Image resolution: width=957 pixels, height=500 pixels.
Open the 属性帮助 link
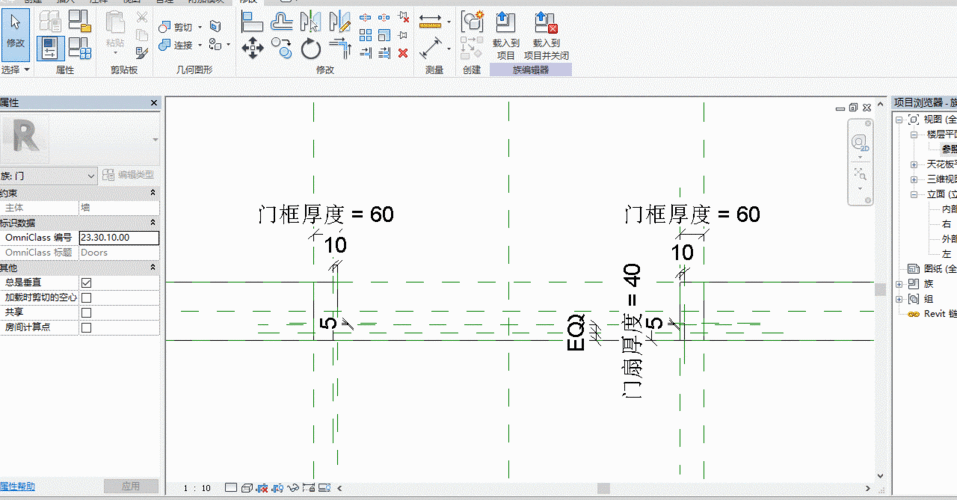[x=17, y=487]
